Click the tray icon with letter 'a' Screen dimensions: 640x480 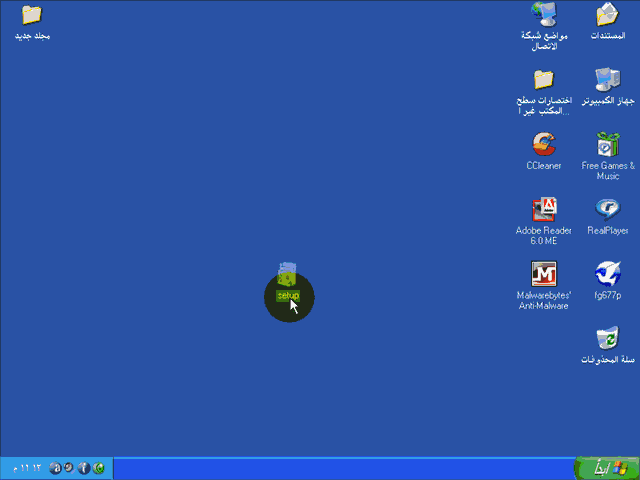[55, 468]
